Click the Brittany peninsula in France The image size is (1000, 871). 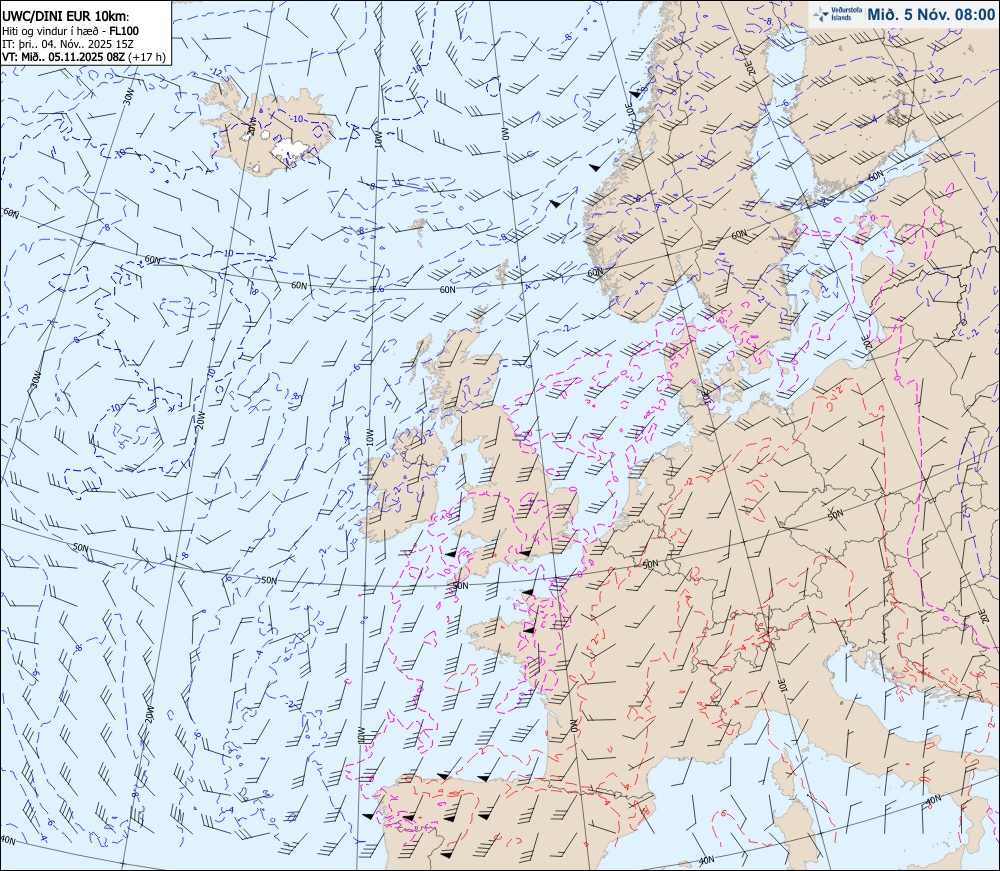click(504, 631)
